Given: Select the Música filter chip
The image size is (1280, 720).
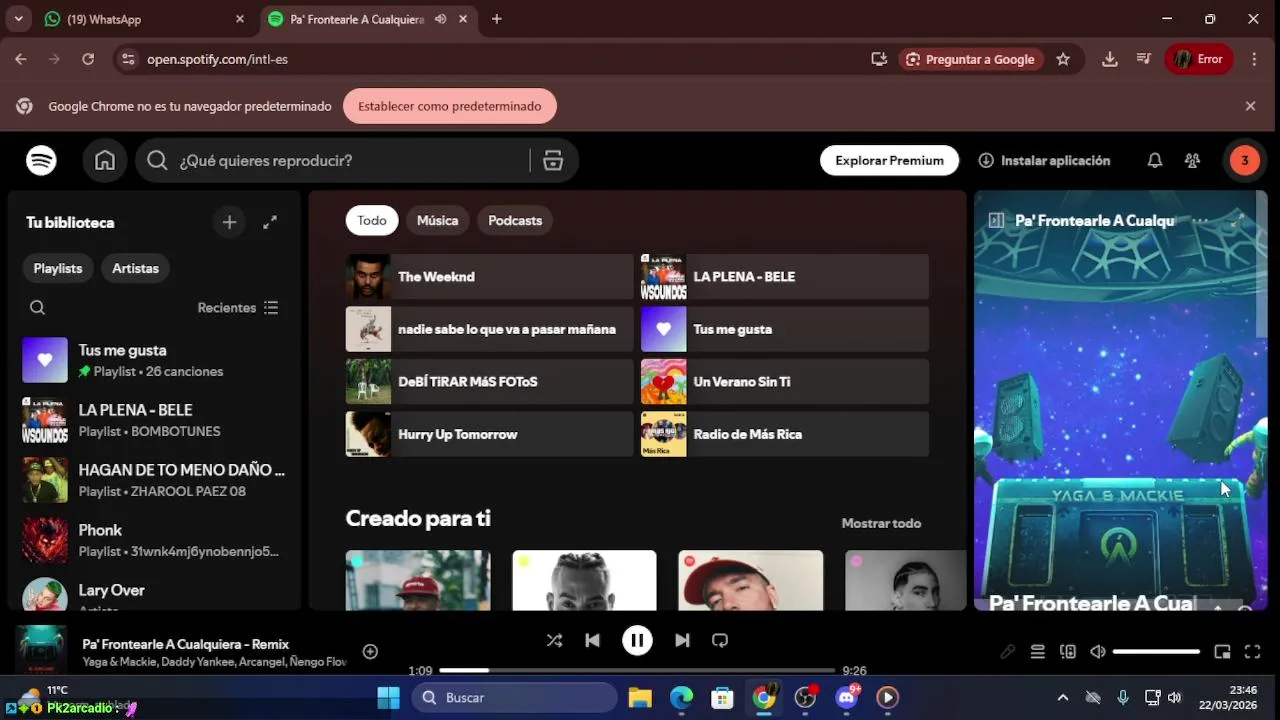Looking at the screenshot, I should (437, 220).
